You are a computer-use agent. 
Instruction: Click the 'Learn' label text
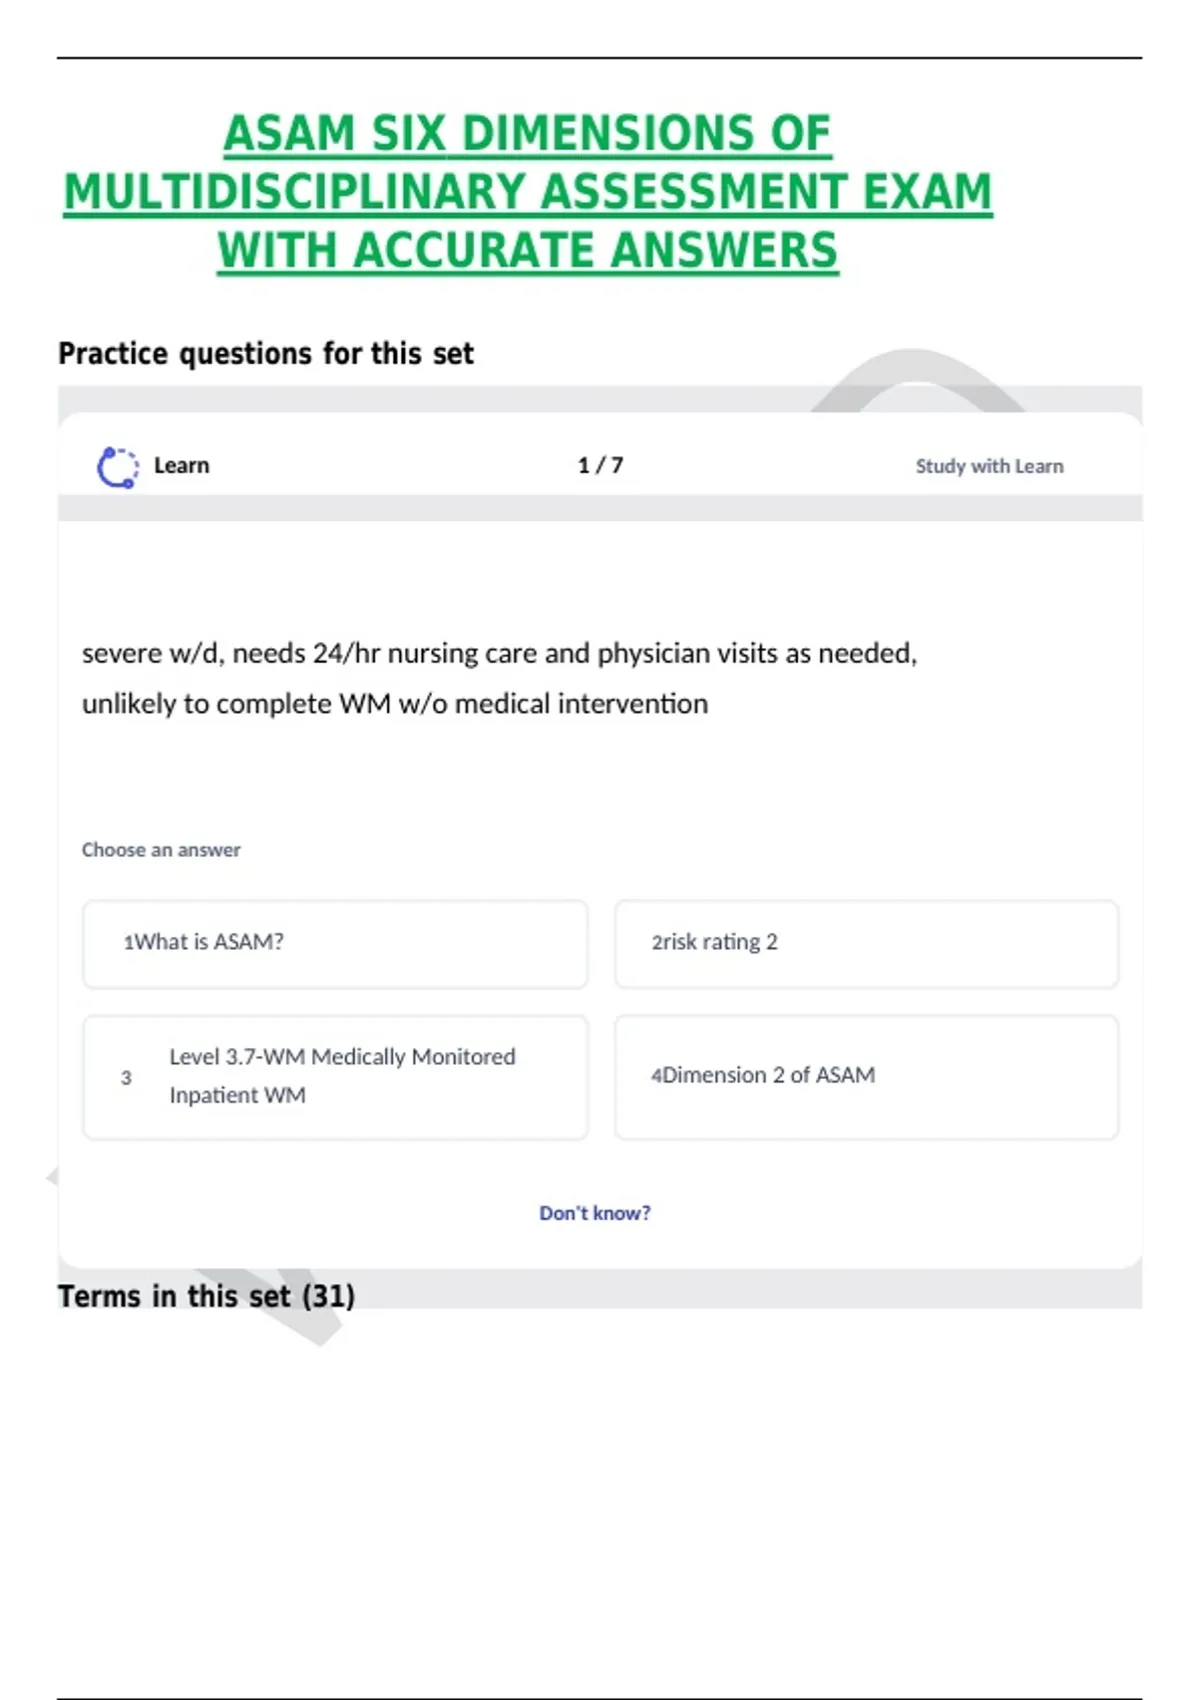click(x=181, y=466)
